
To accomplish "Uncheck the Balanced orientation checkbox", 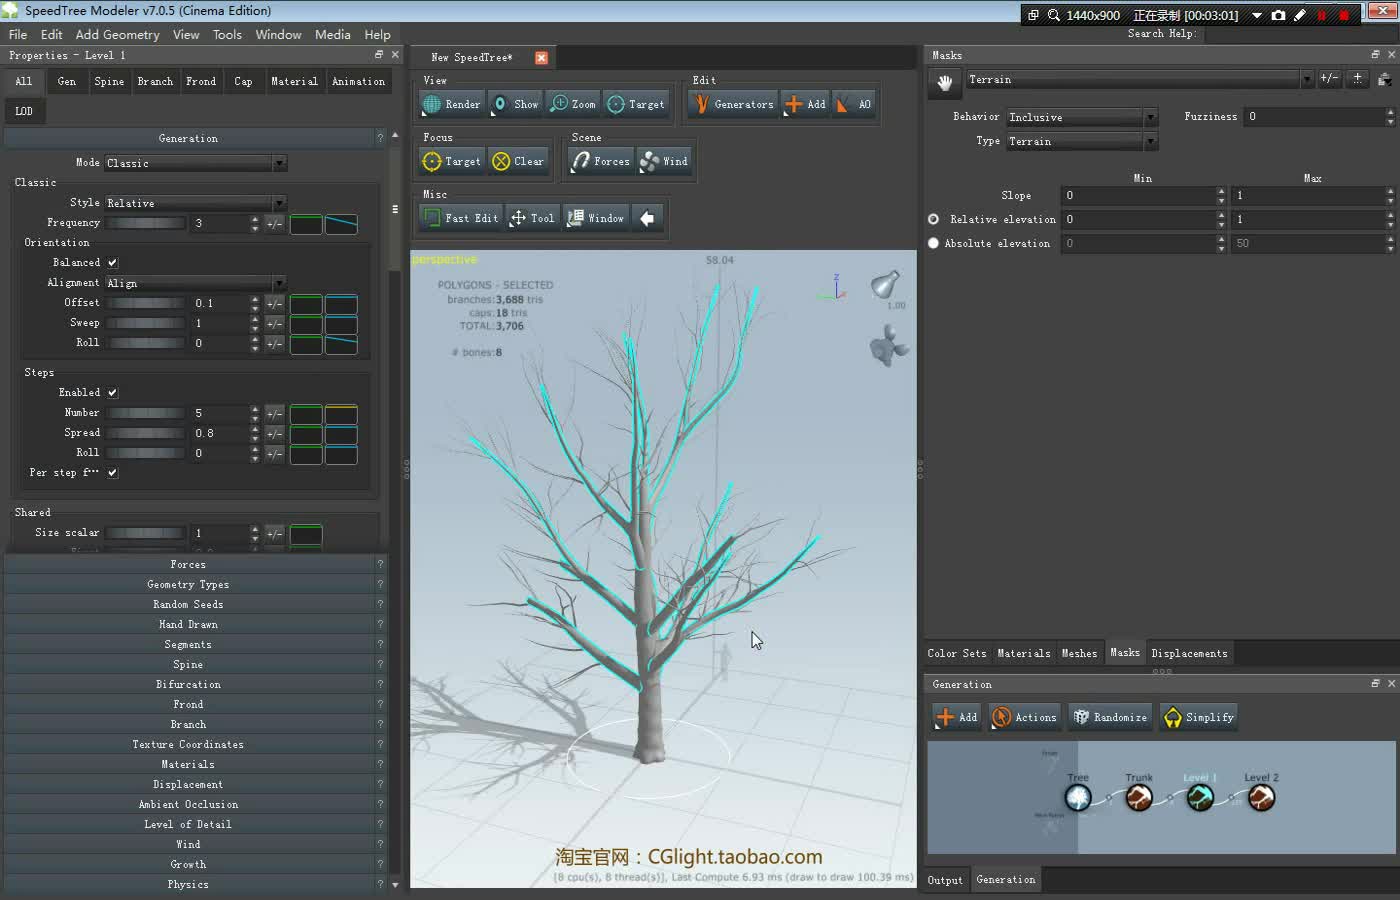I will click(113, 263).
